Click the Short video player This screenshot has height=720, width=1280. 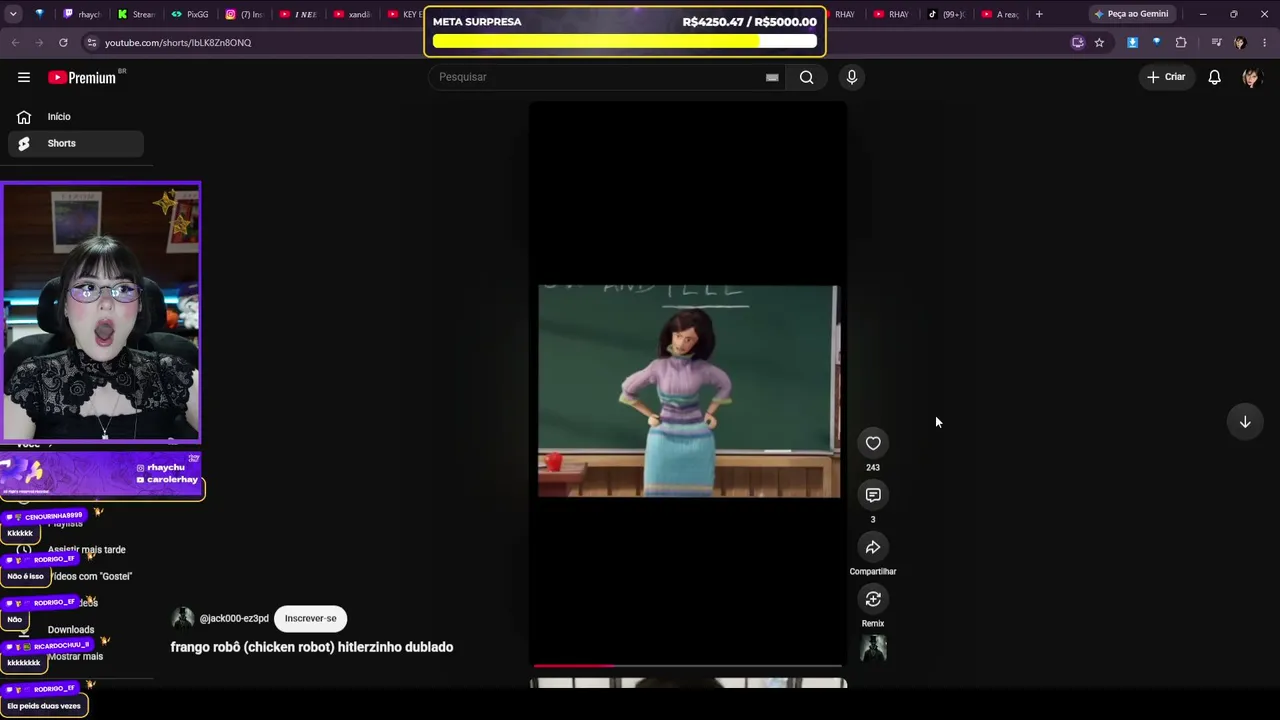click(688, 384)
